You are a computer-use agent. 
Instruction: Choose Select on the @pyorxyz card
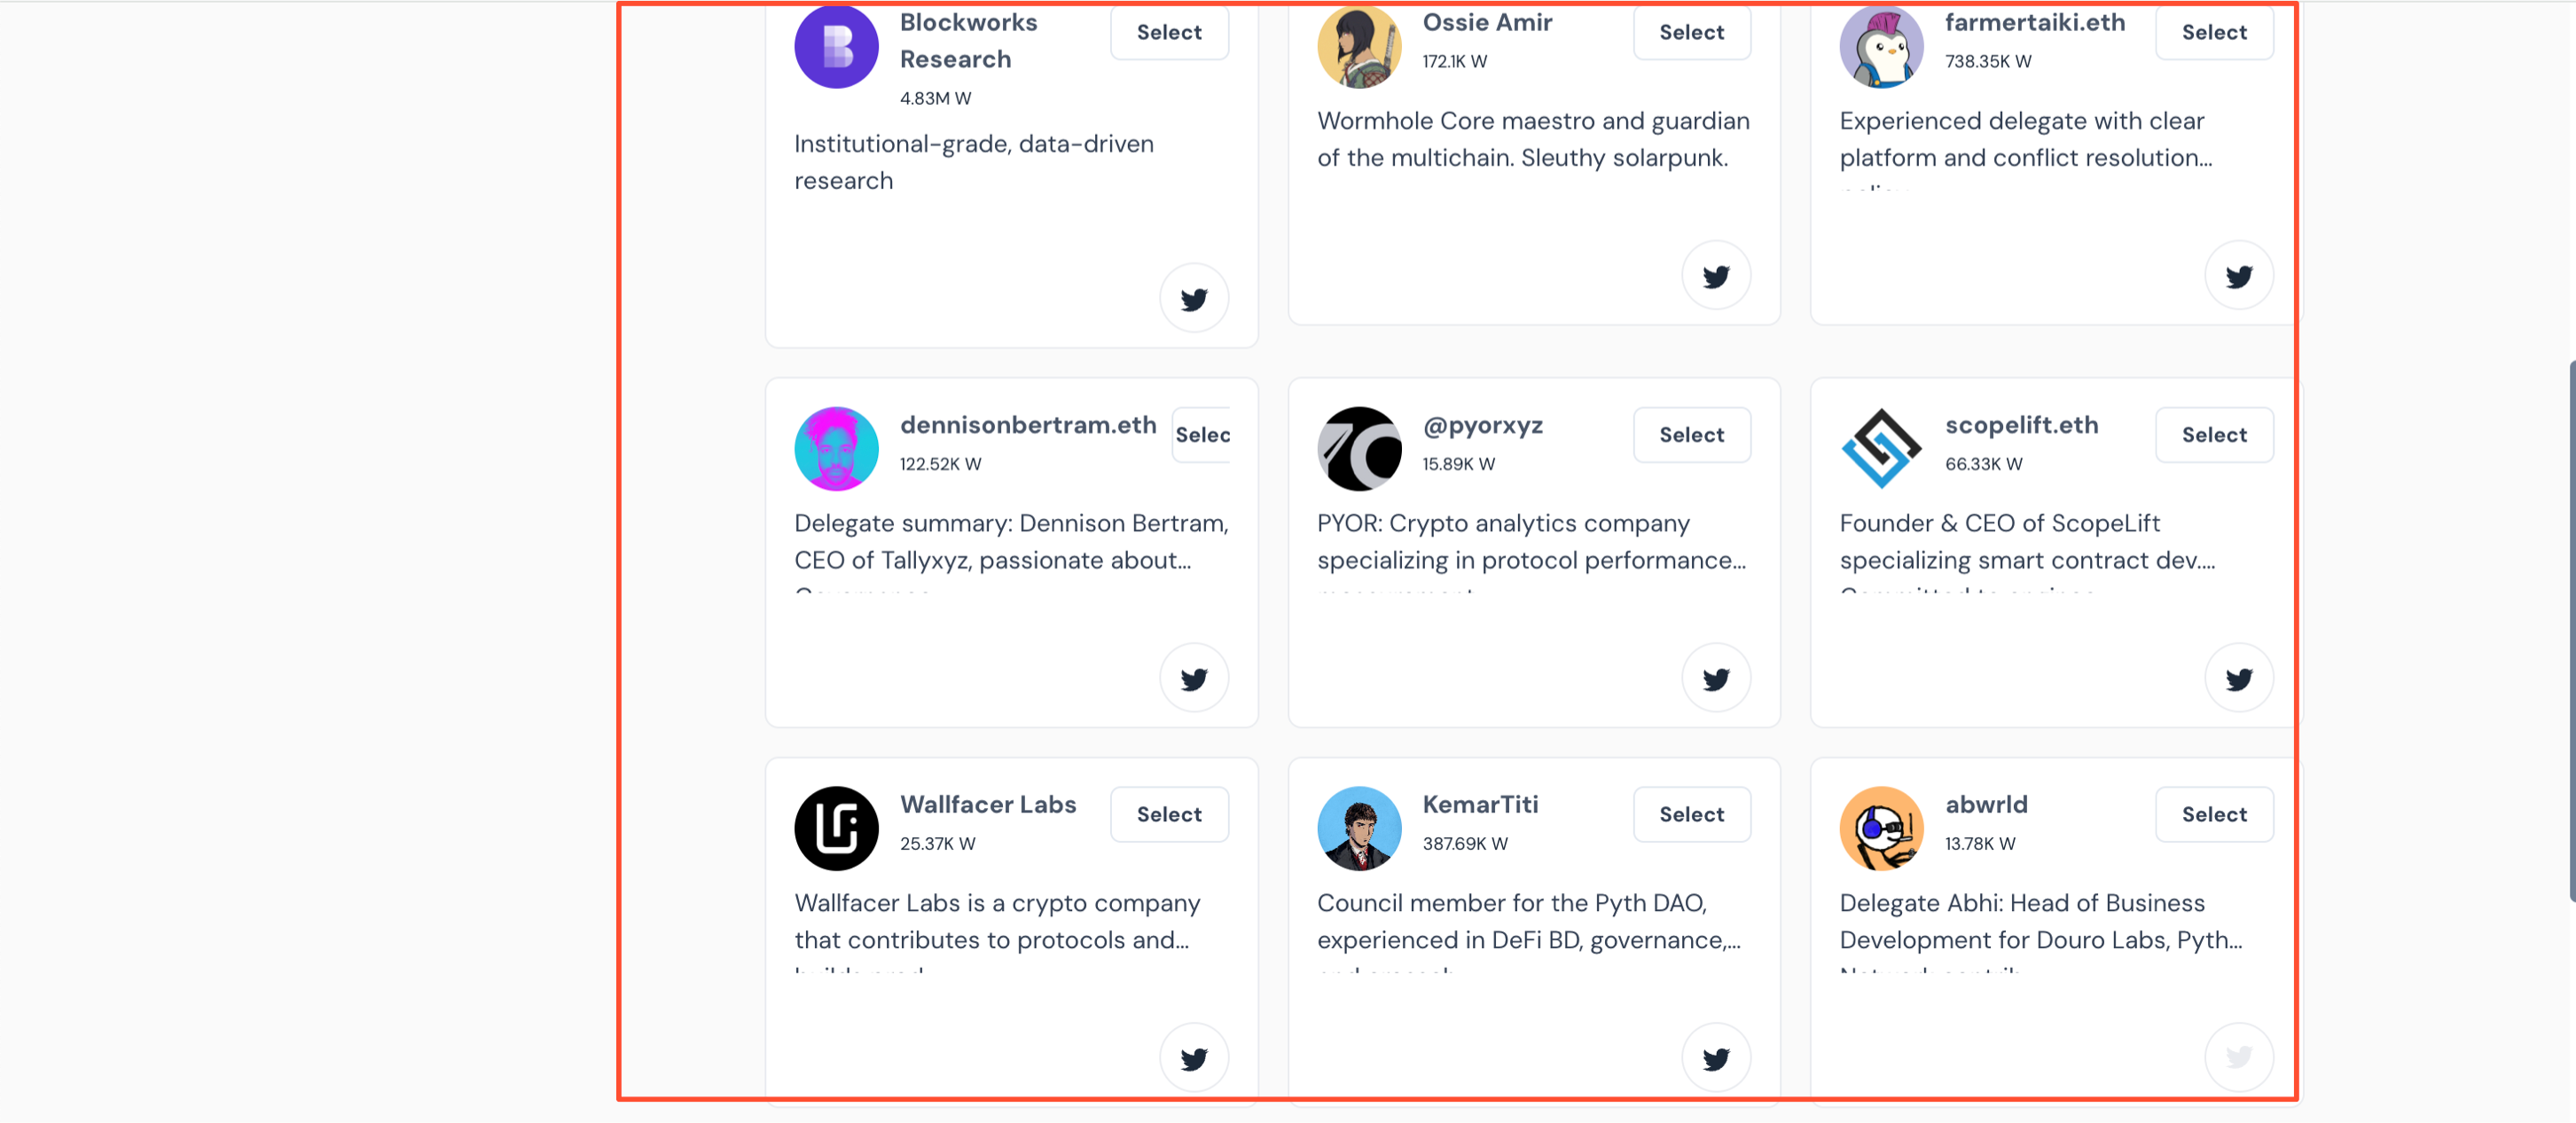1691,434
